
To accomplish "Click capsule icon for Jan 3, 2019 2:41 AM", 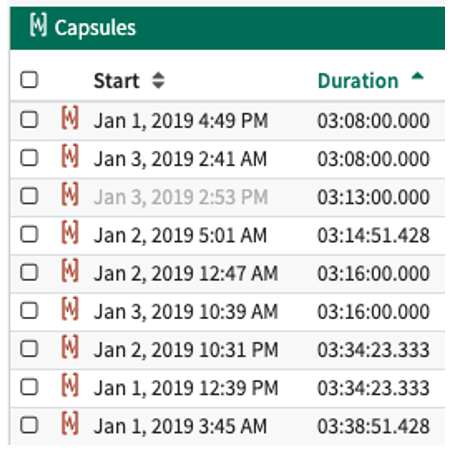I will coord(70,156).
